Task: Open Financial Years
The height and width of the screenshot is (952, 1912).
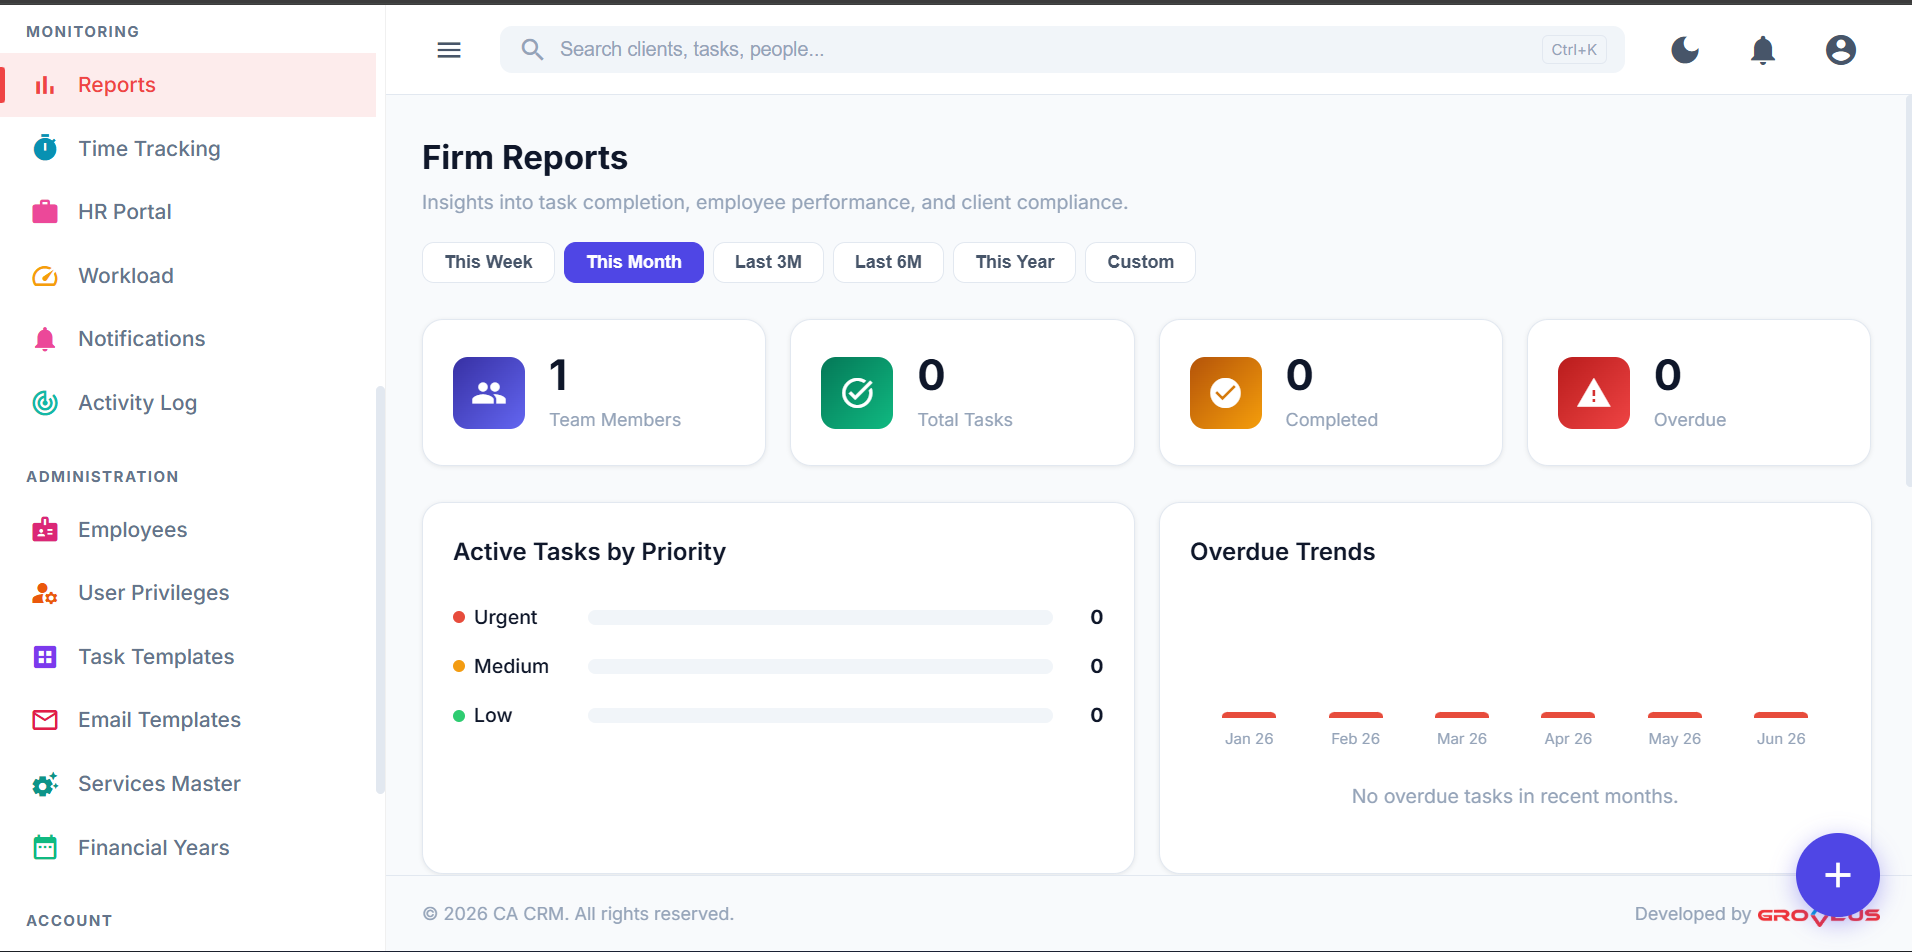Action: pyautogui.click(x=188, y=848)
